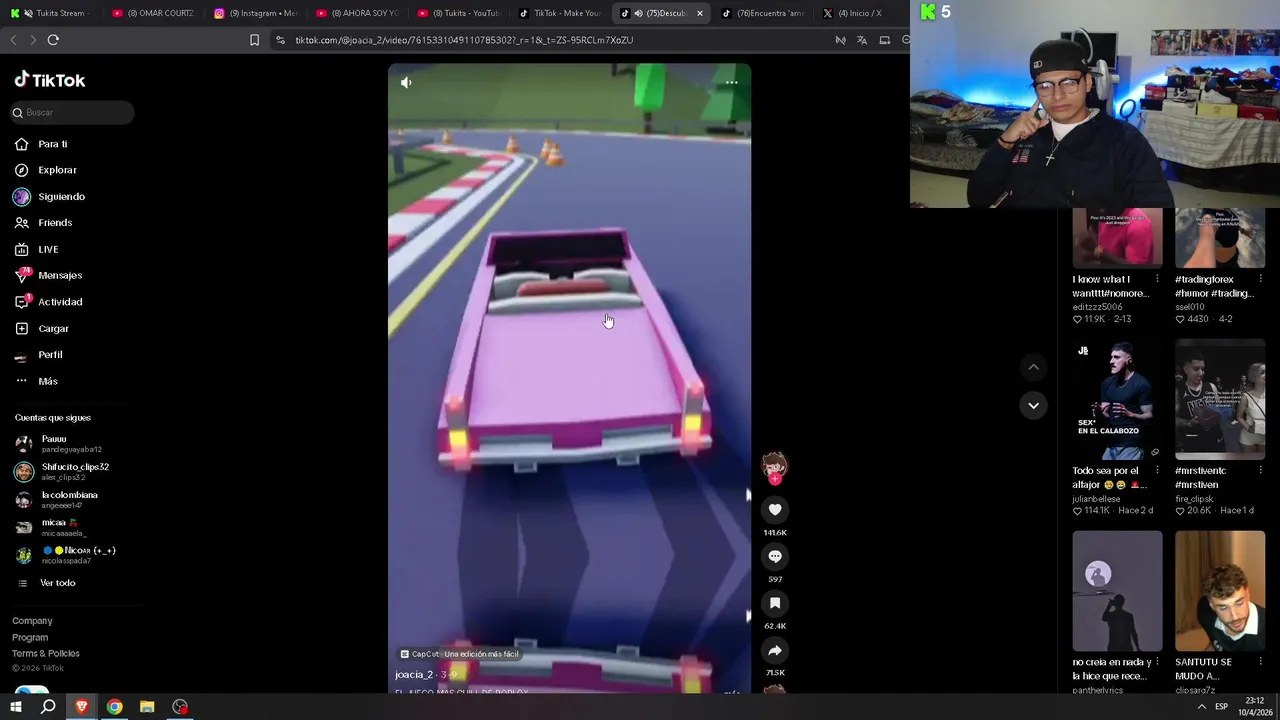The height and width of the screenshot is (720, 1280).
Task: Open the 'SANTUTU SE MUDO' video thumbnail
Action: coord(1220,591)
